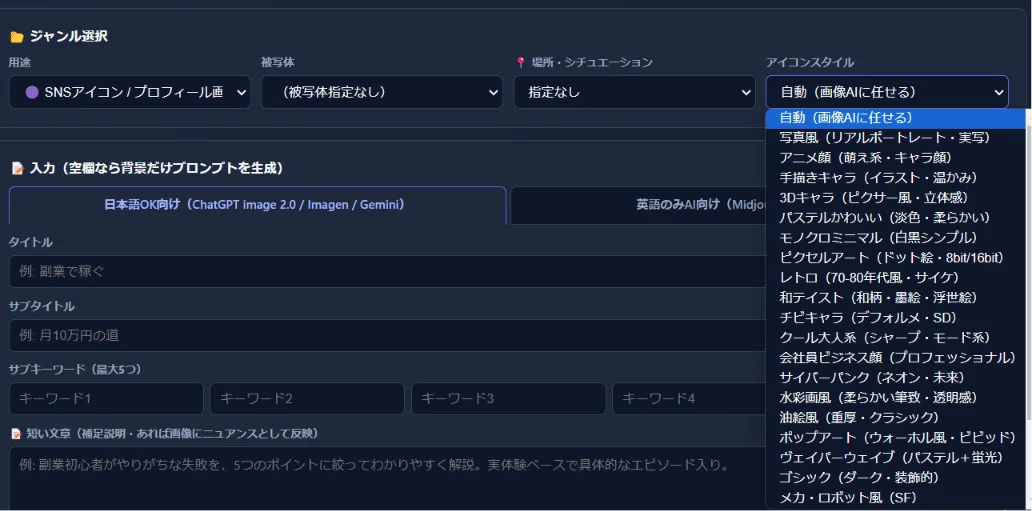Select 写真風 (リアルポートレート・実写) option
The height and width of the screenshot is (511, 1032).
pyautogui.click(x=895, y=138)
